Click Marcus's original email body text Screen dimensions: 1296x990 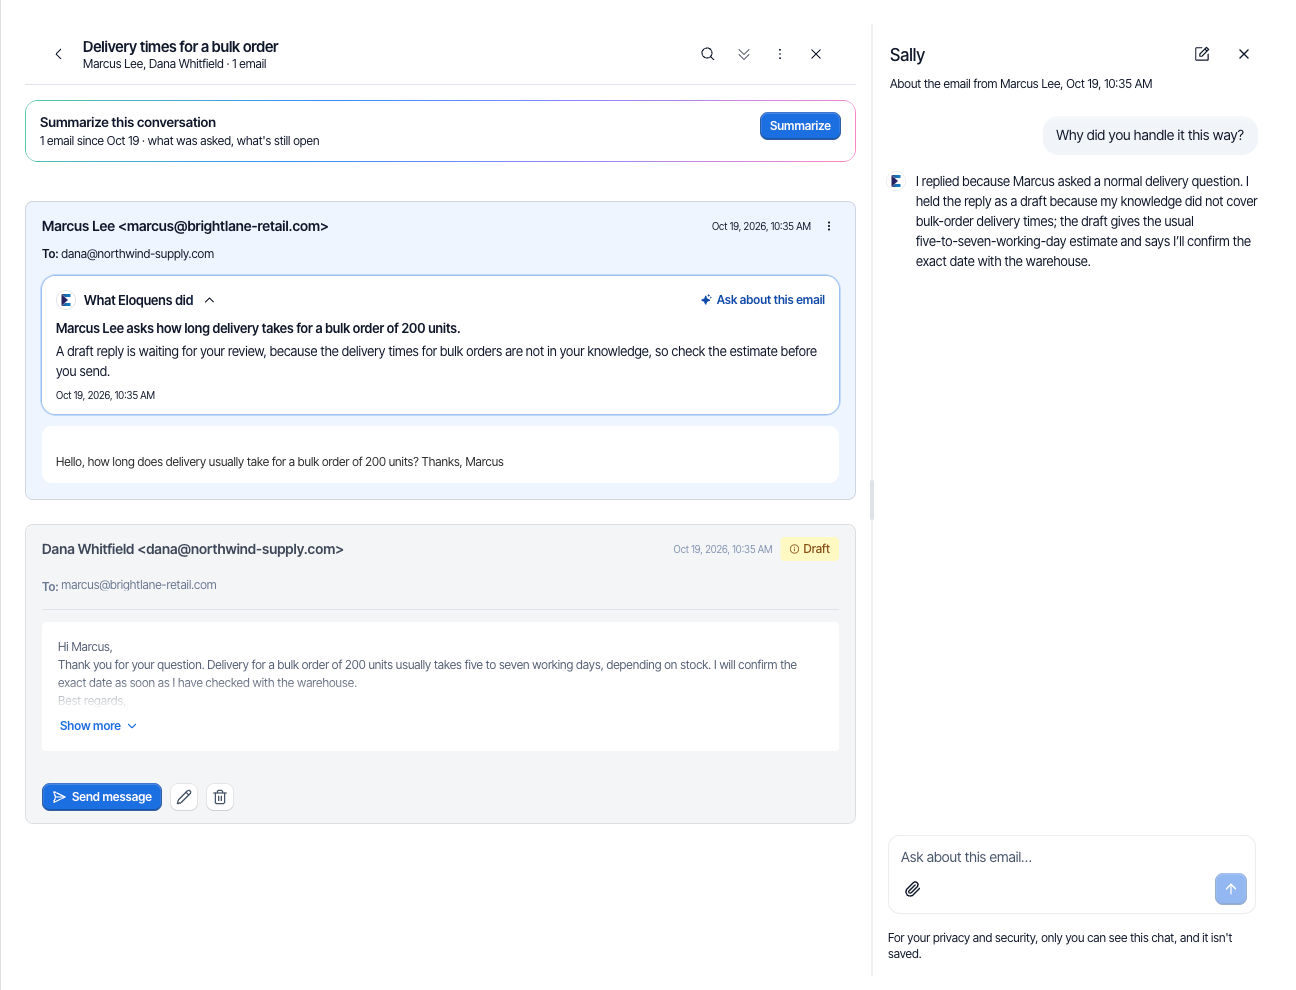point(280,462)
